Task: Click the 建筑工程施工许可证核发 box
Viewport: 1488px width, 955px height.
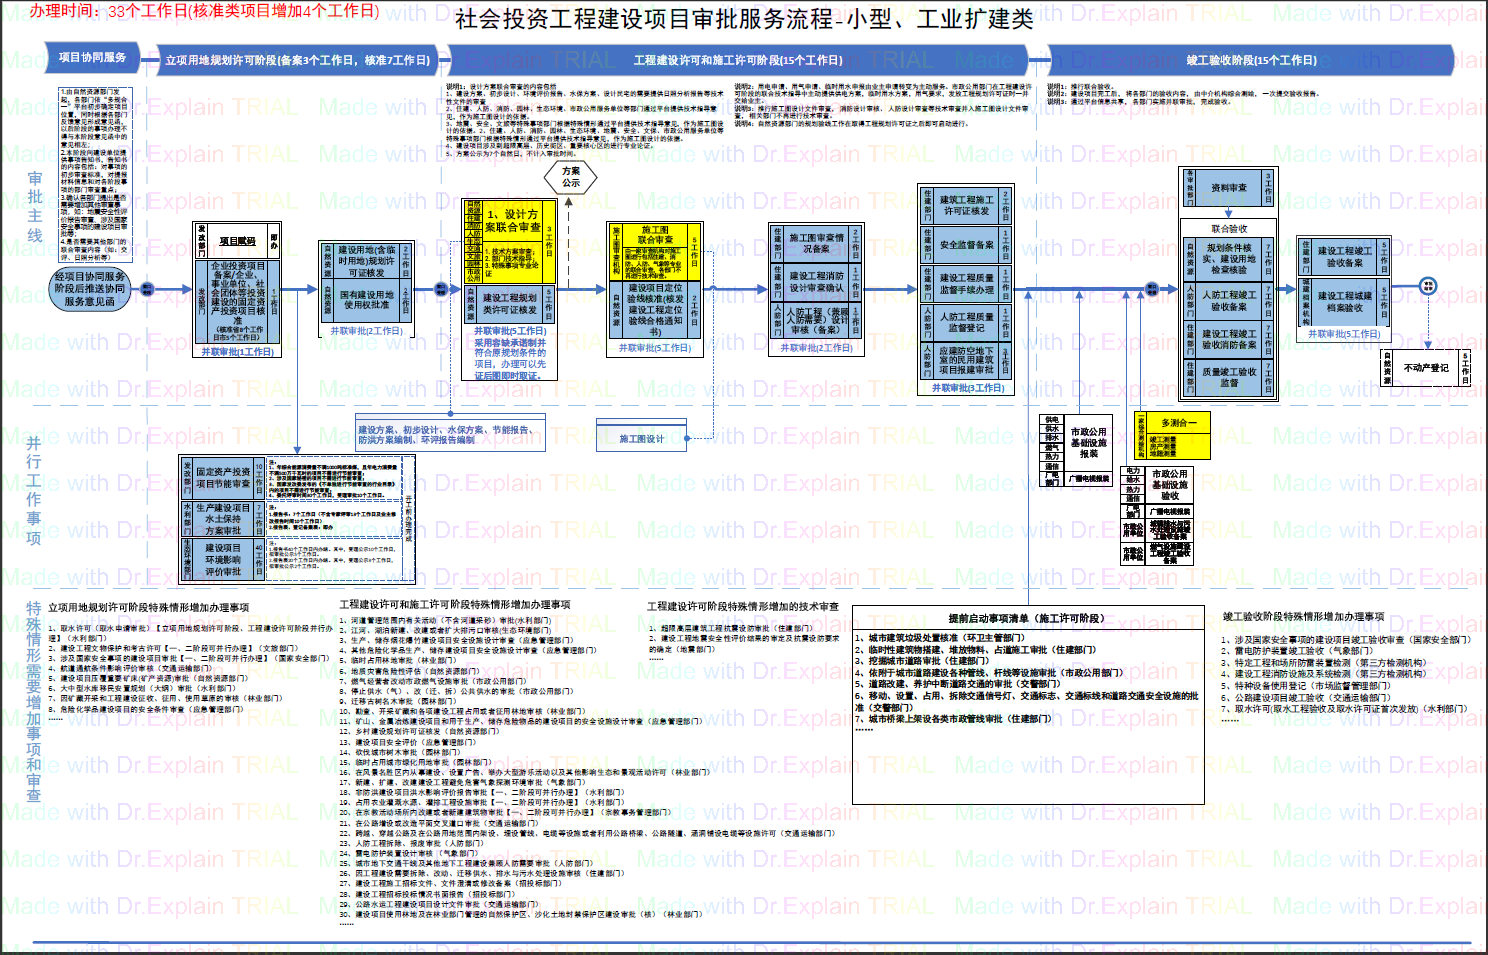Action: coord(966,205)
